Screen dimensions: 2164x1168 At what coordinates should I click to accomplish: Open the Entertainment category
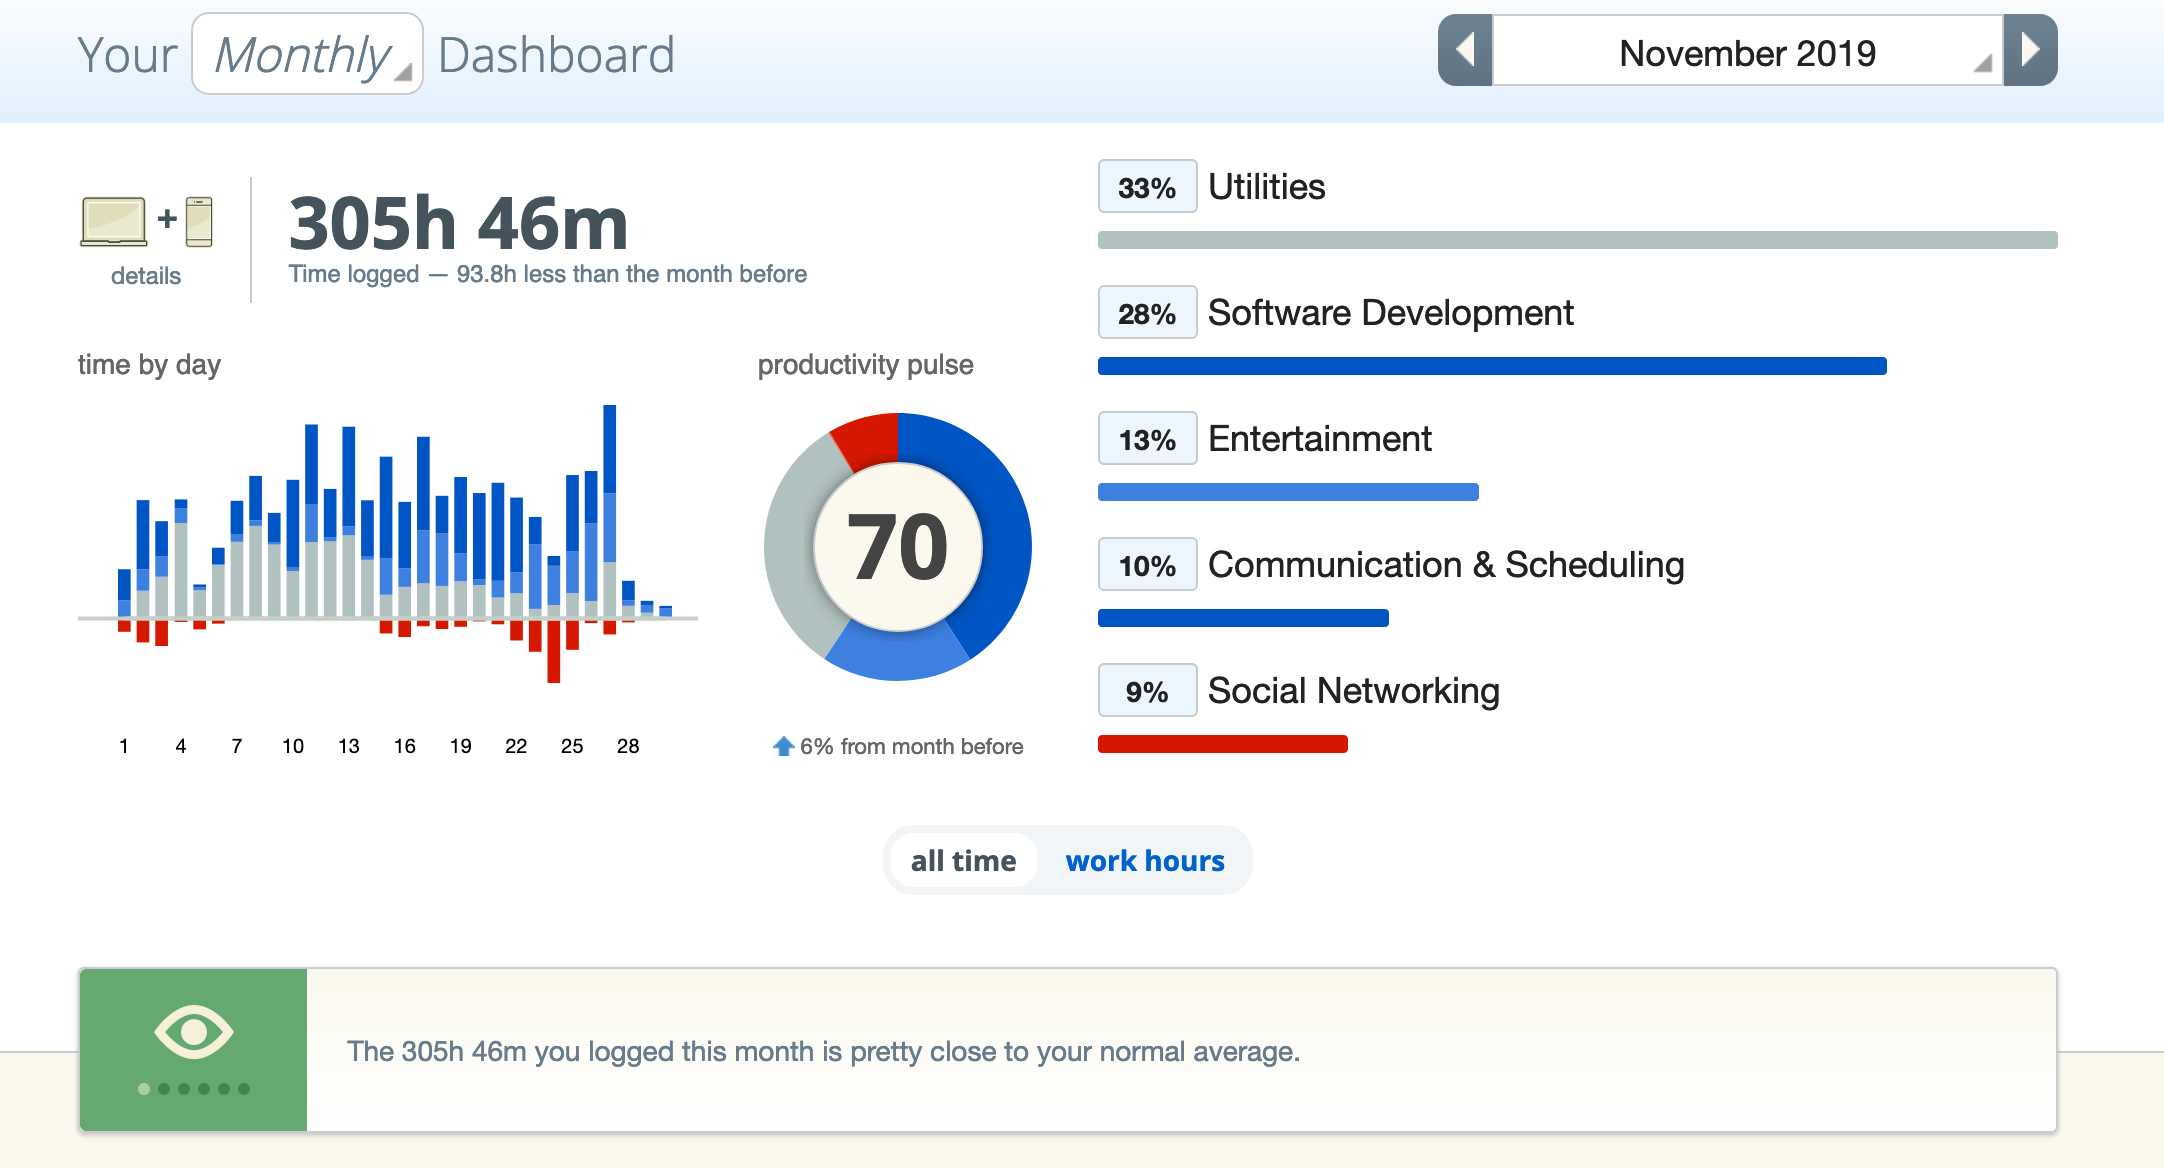click(x=1319, y=439)
